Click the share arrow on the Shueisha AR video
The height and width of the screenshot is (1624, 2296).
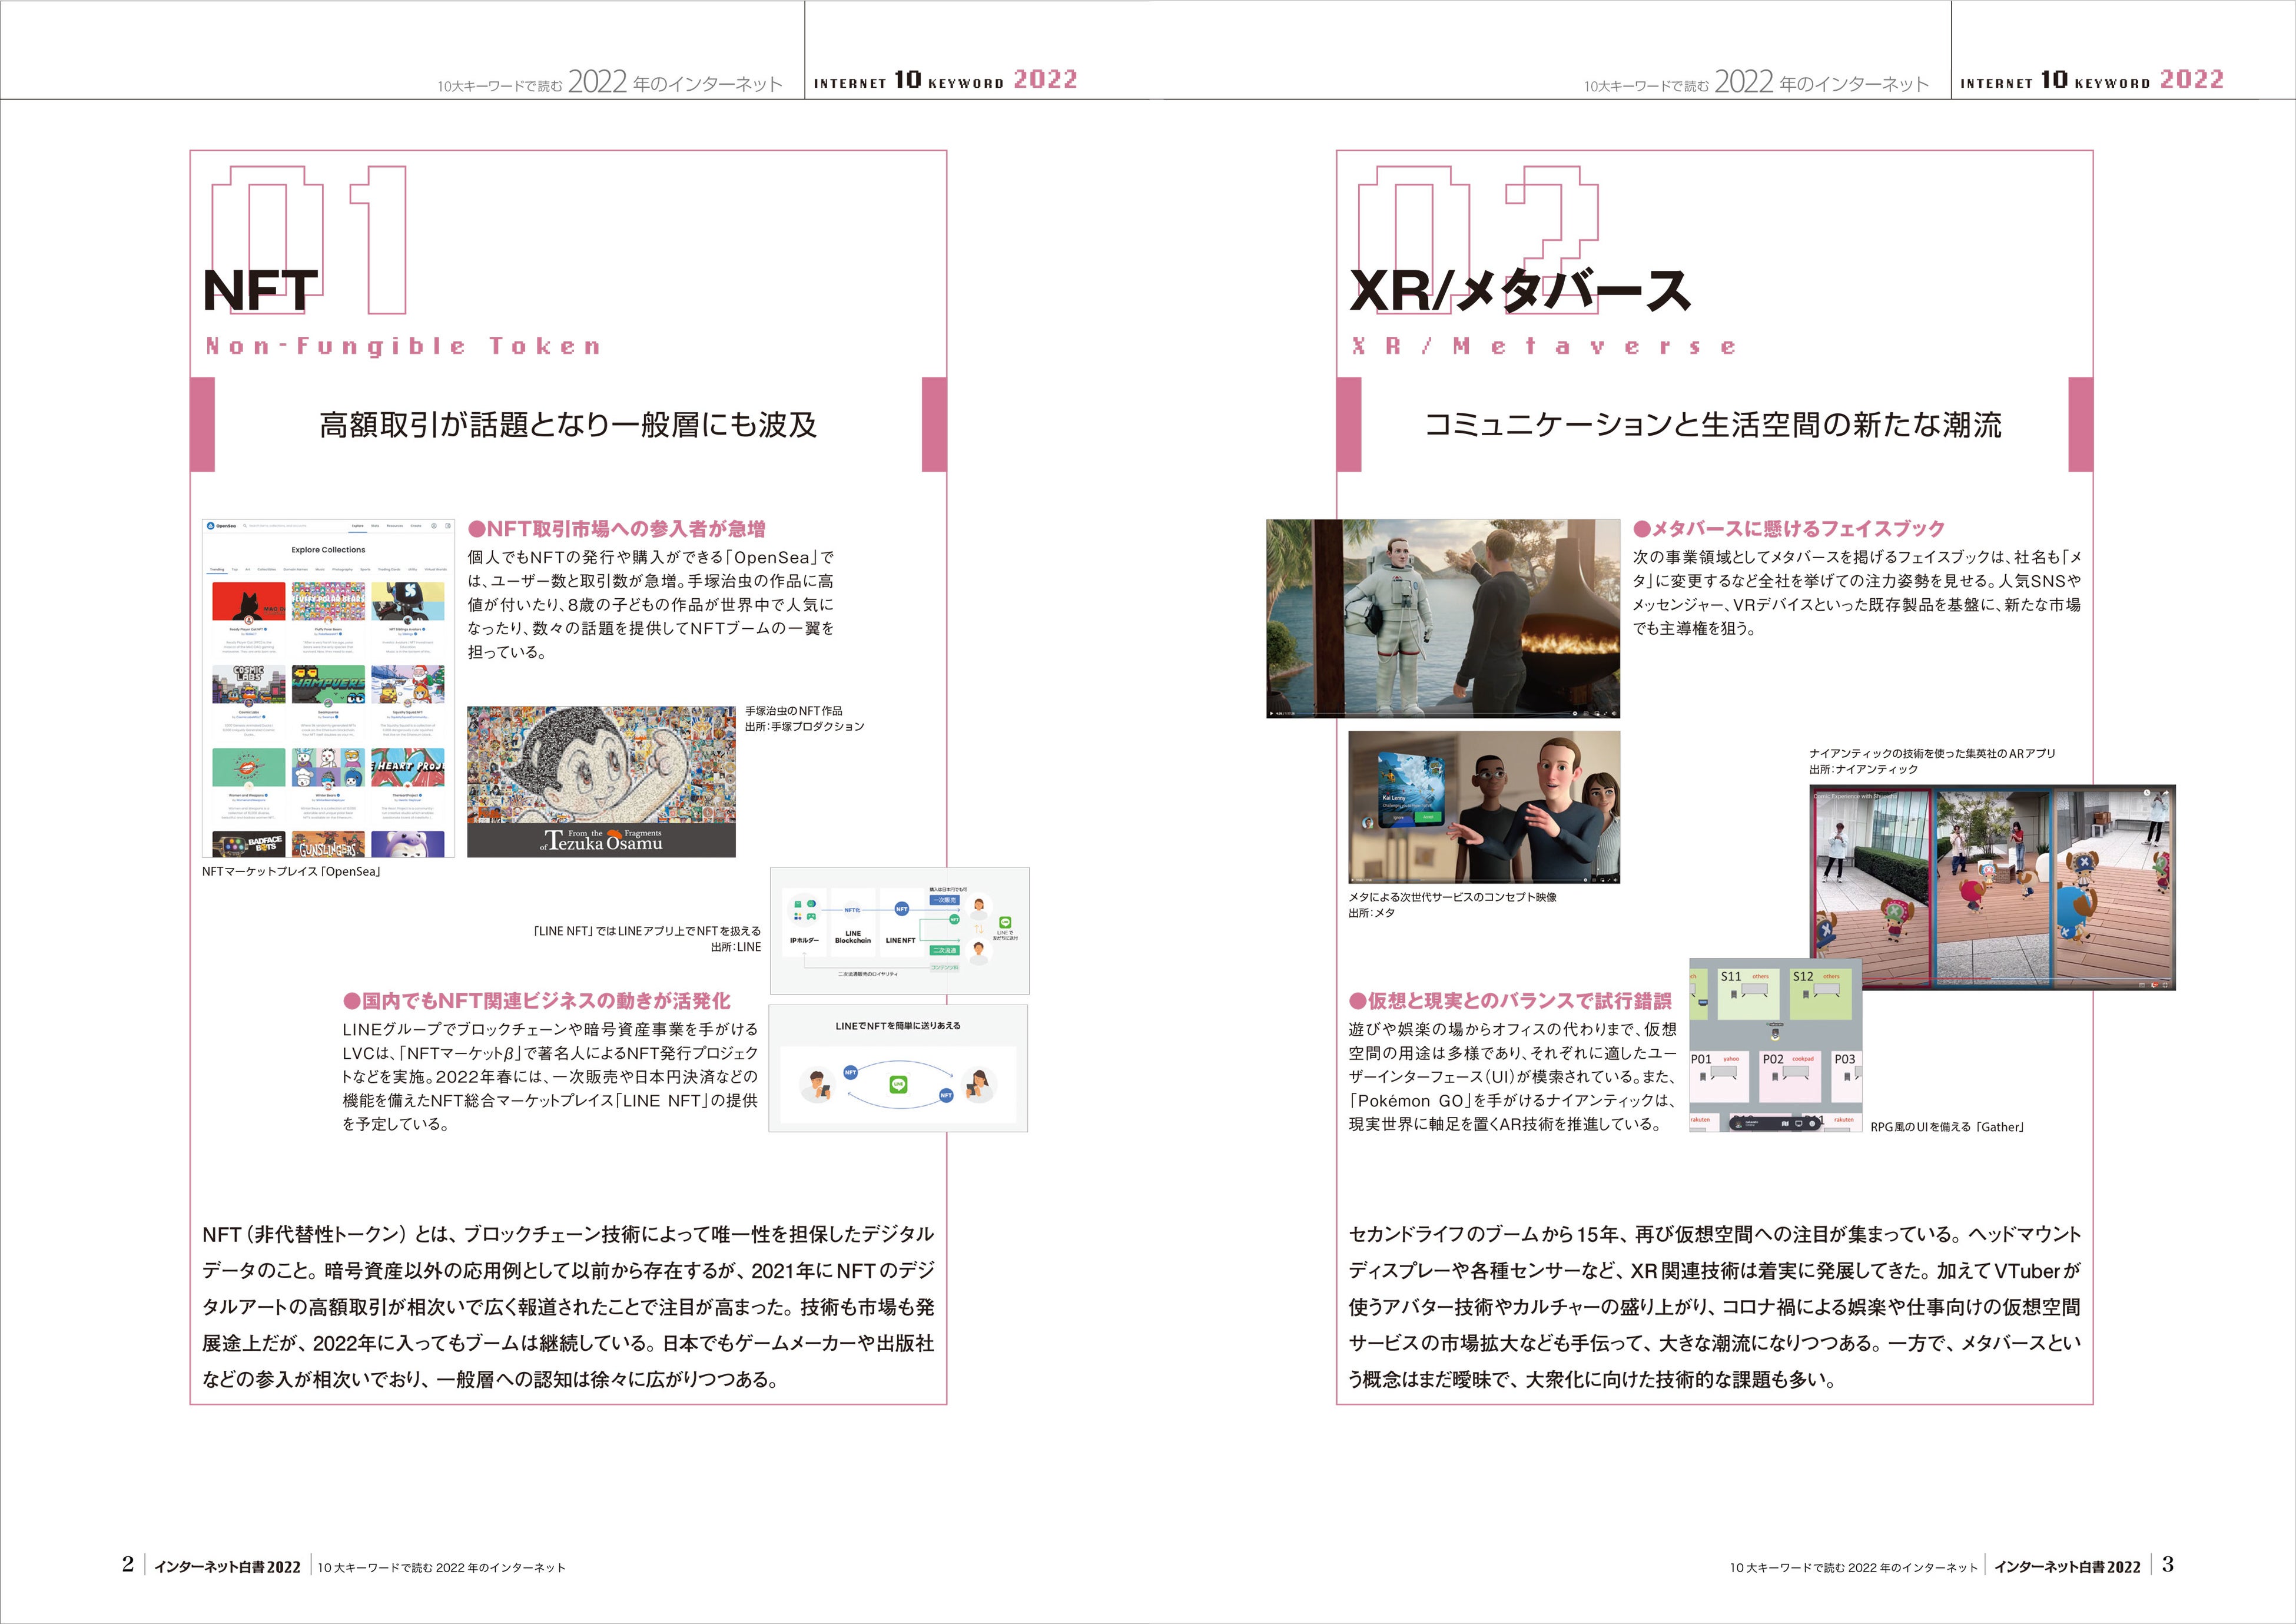[x=2165, y=792]
